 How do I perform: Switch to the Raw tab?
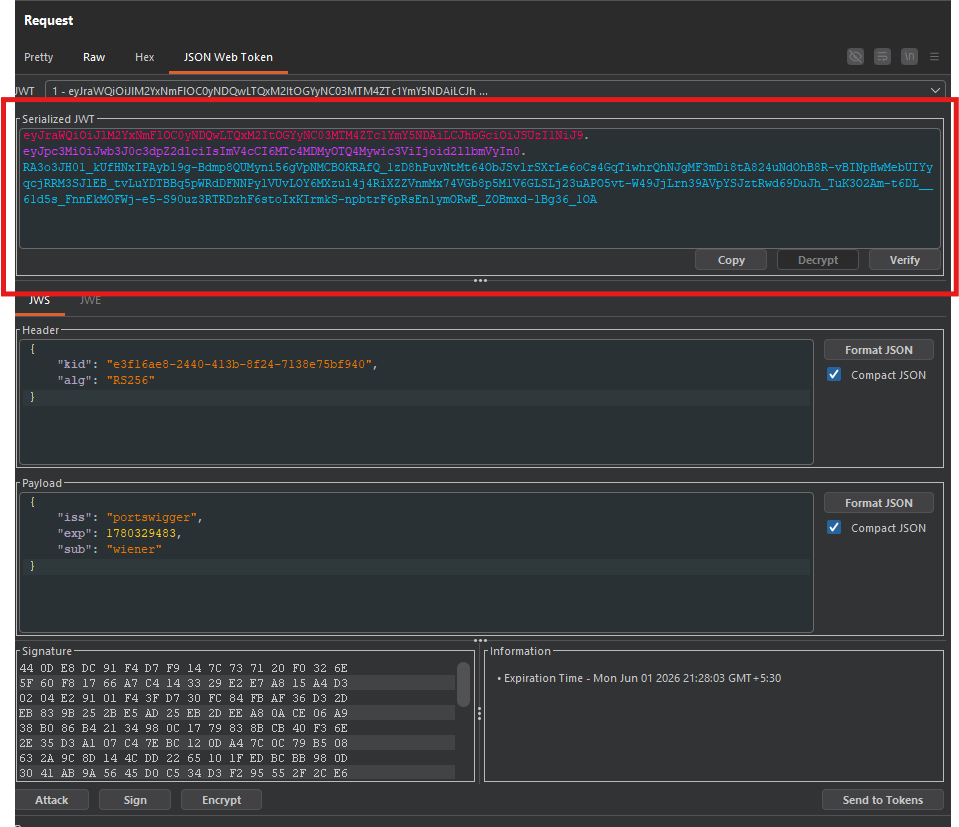(94, 57)
